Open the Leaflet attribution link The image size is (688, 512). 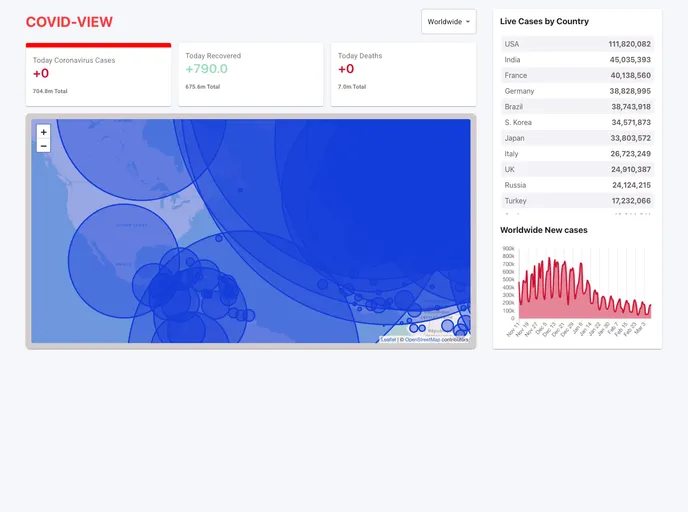tap(388, 340)
